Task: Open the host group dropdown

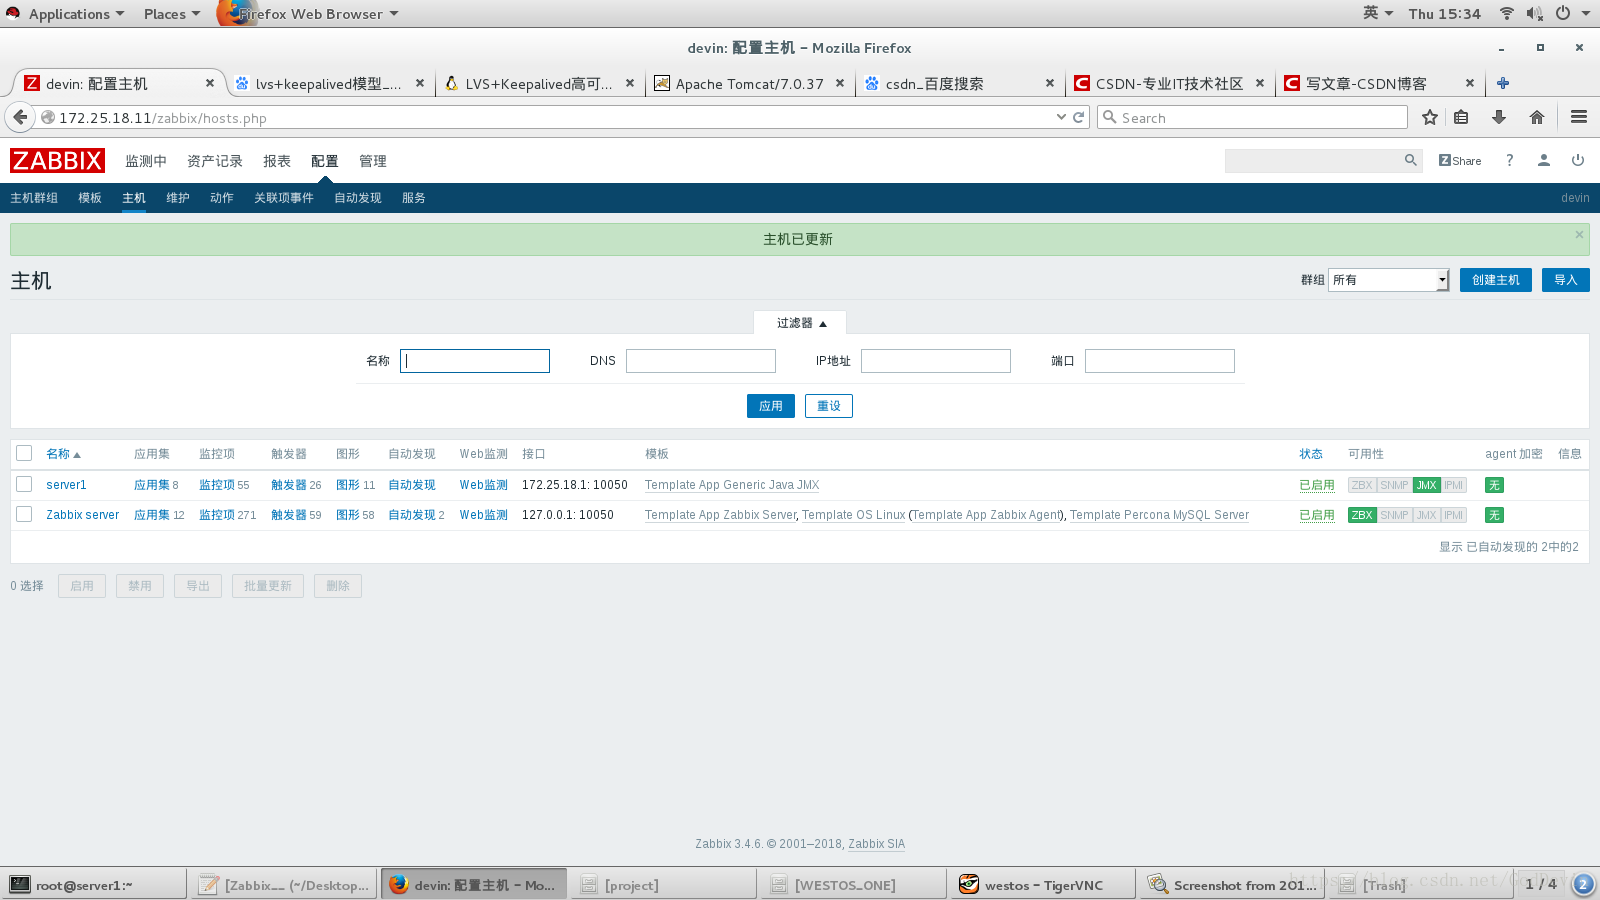Action: tap(1388, 280)
